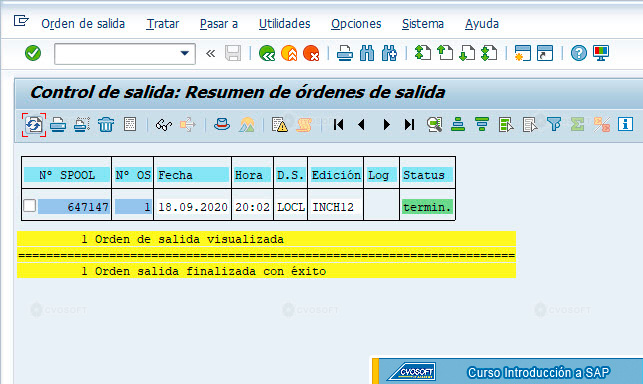
Task: Click the green Back arrow icon
Action: coord(267,53)
